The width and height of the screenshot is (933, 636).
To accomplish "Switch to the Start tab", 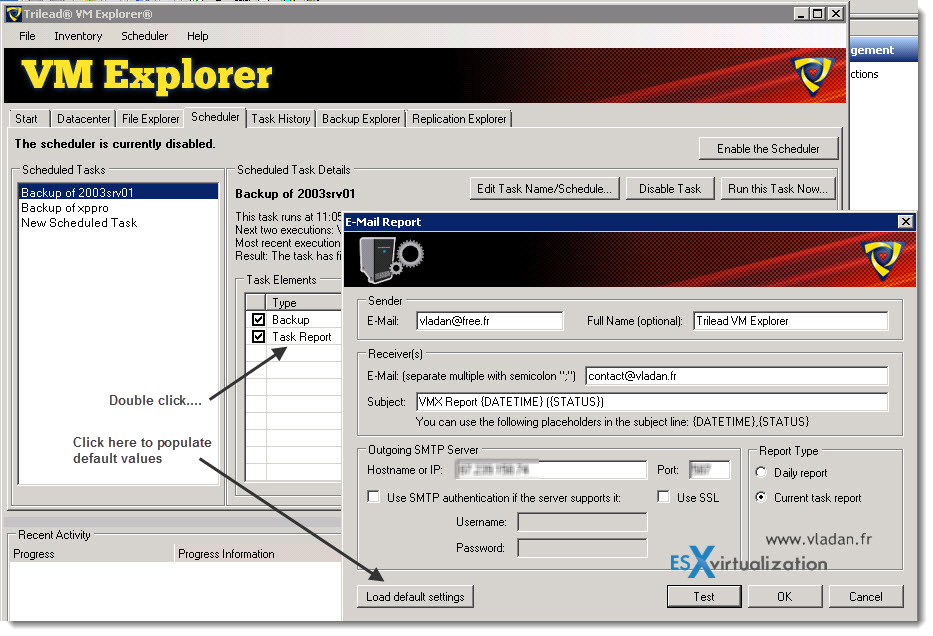I will tap(27, 118).
